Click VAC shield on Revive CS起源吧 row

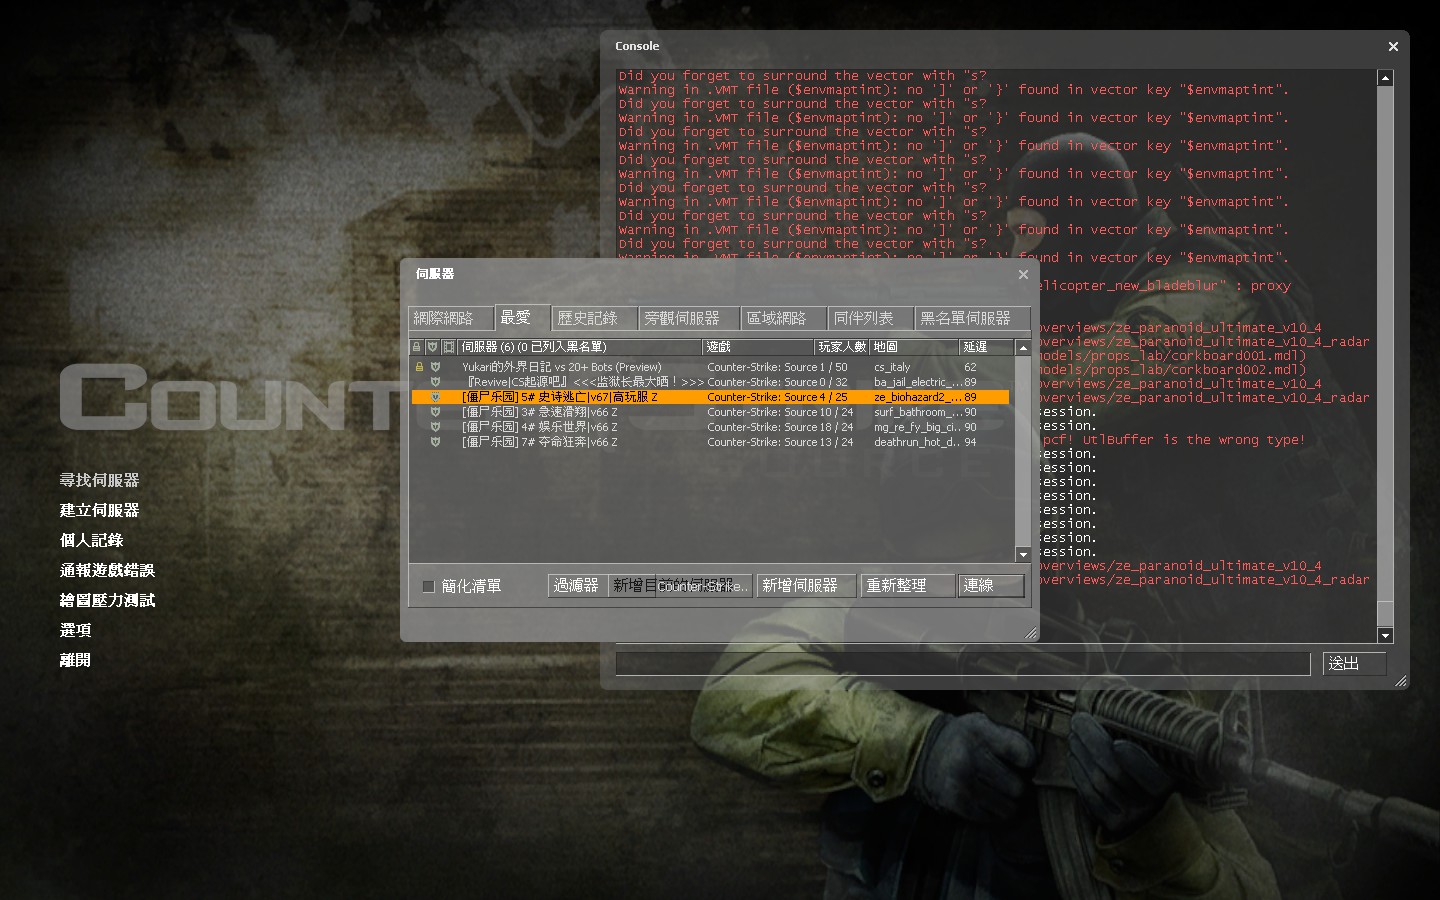point(435,382)
